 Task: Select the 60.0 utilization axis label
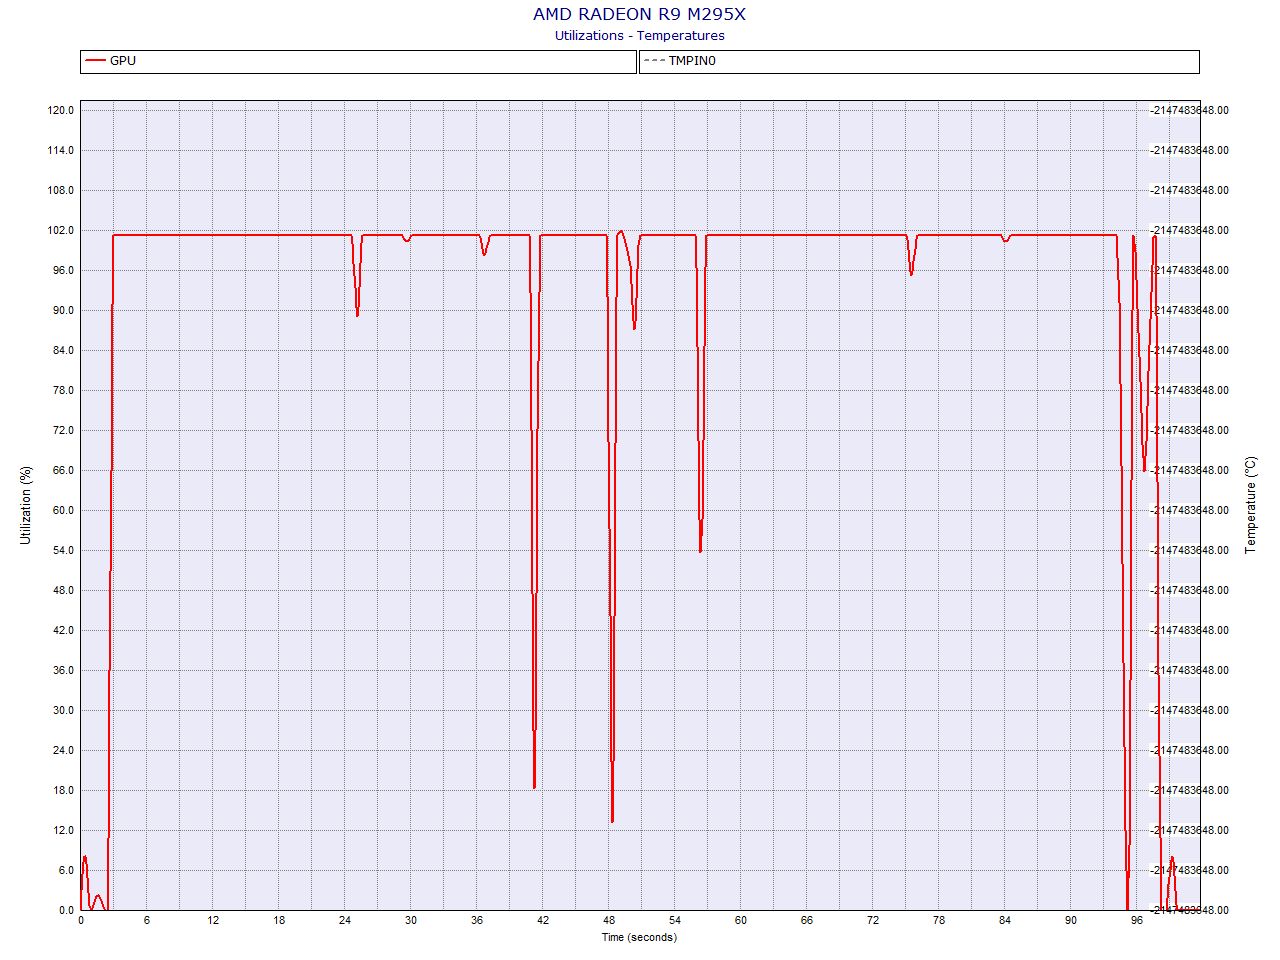(x=64, y=510)
